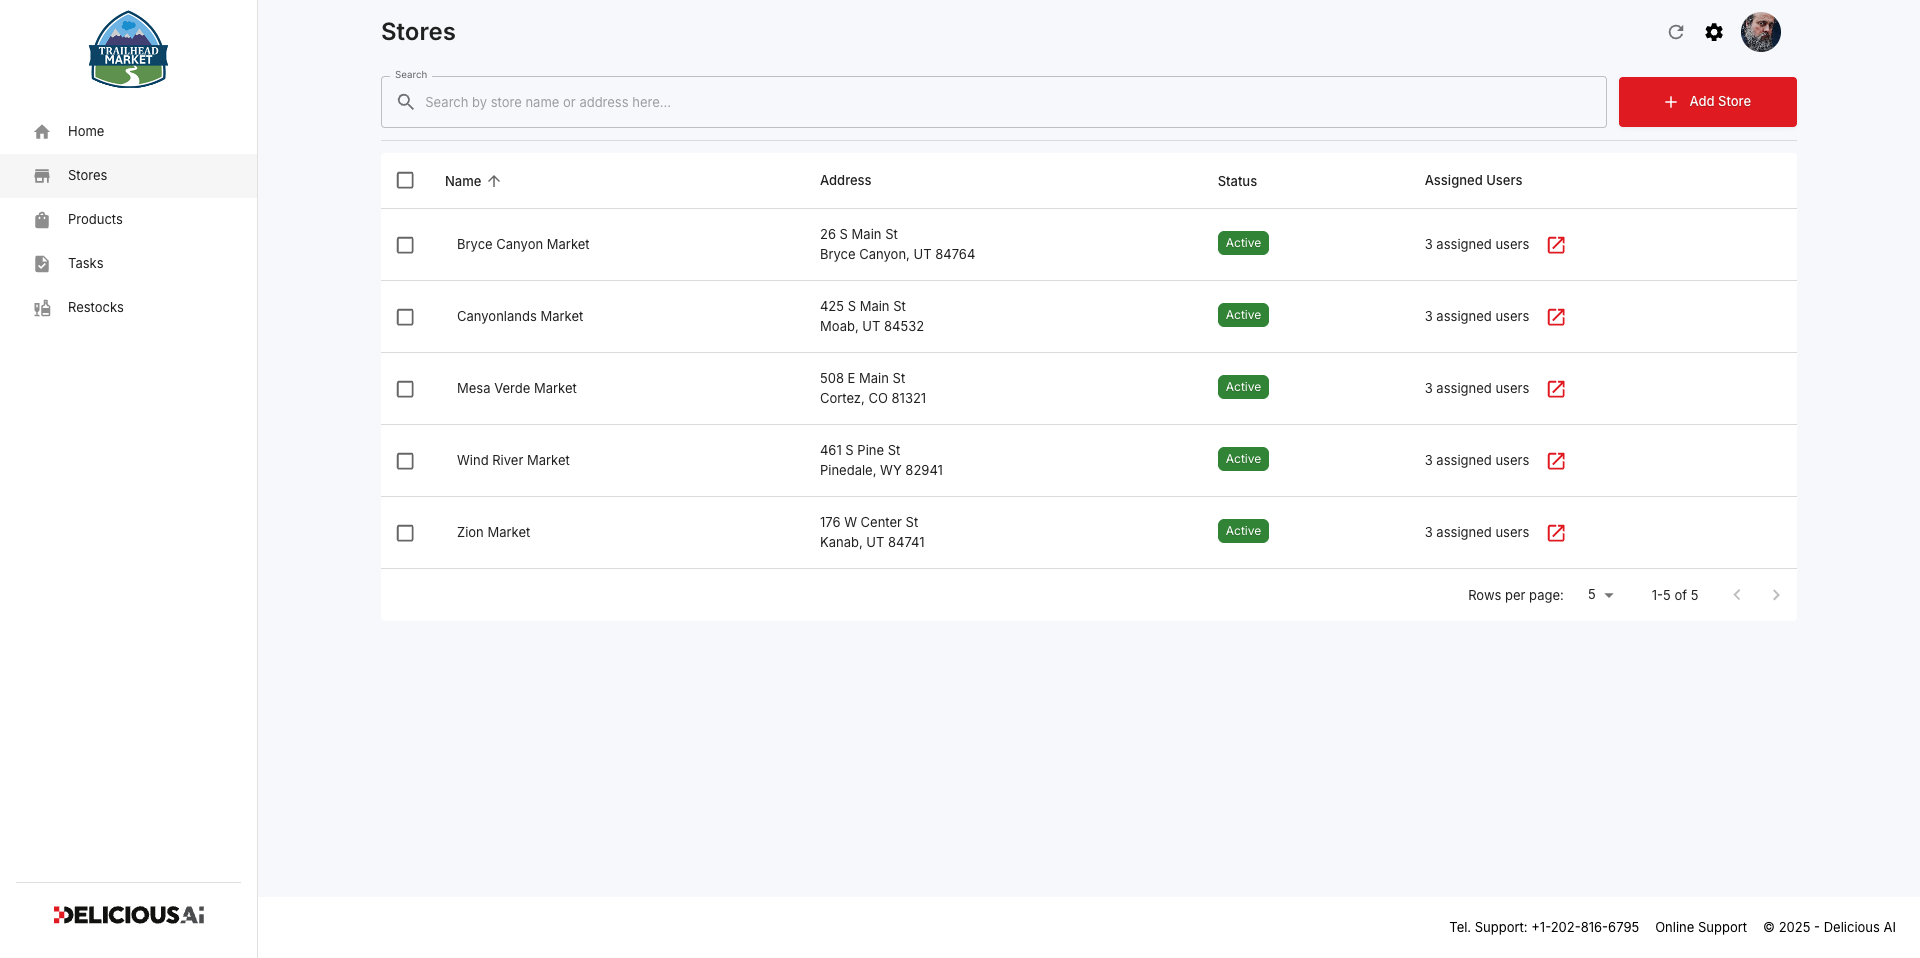Check the Zion Market row
1920x958 pixels.
405,533
